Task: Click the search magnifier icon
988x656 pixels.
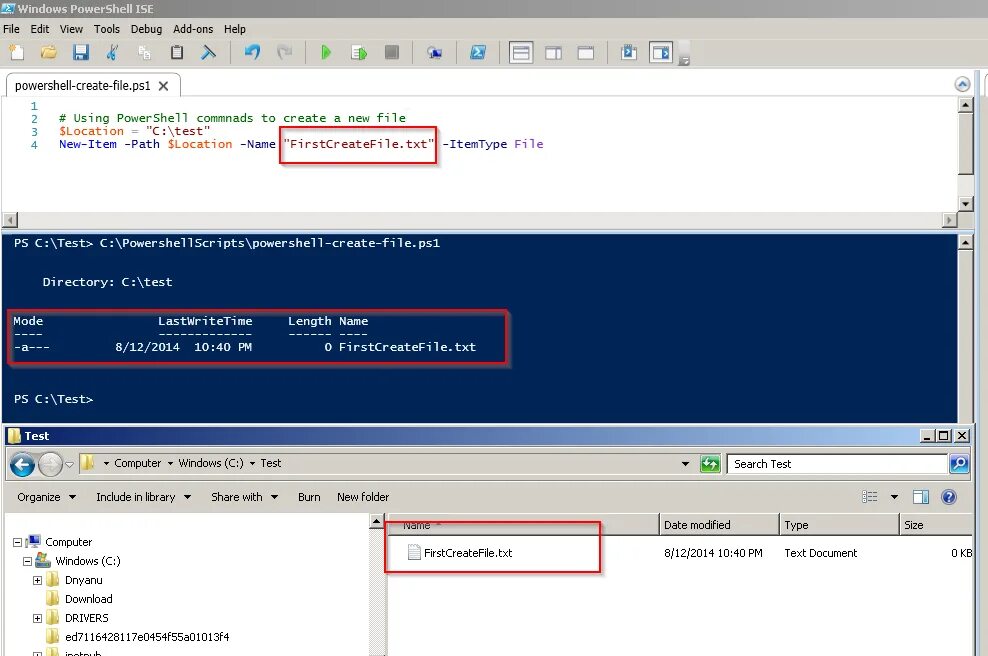Action: [x=958, y=464]
